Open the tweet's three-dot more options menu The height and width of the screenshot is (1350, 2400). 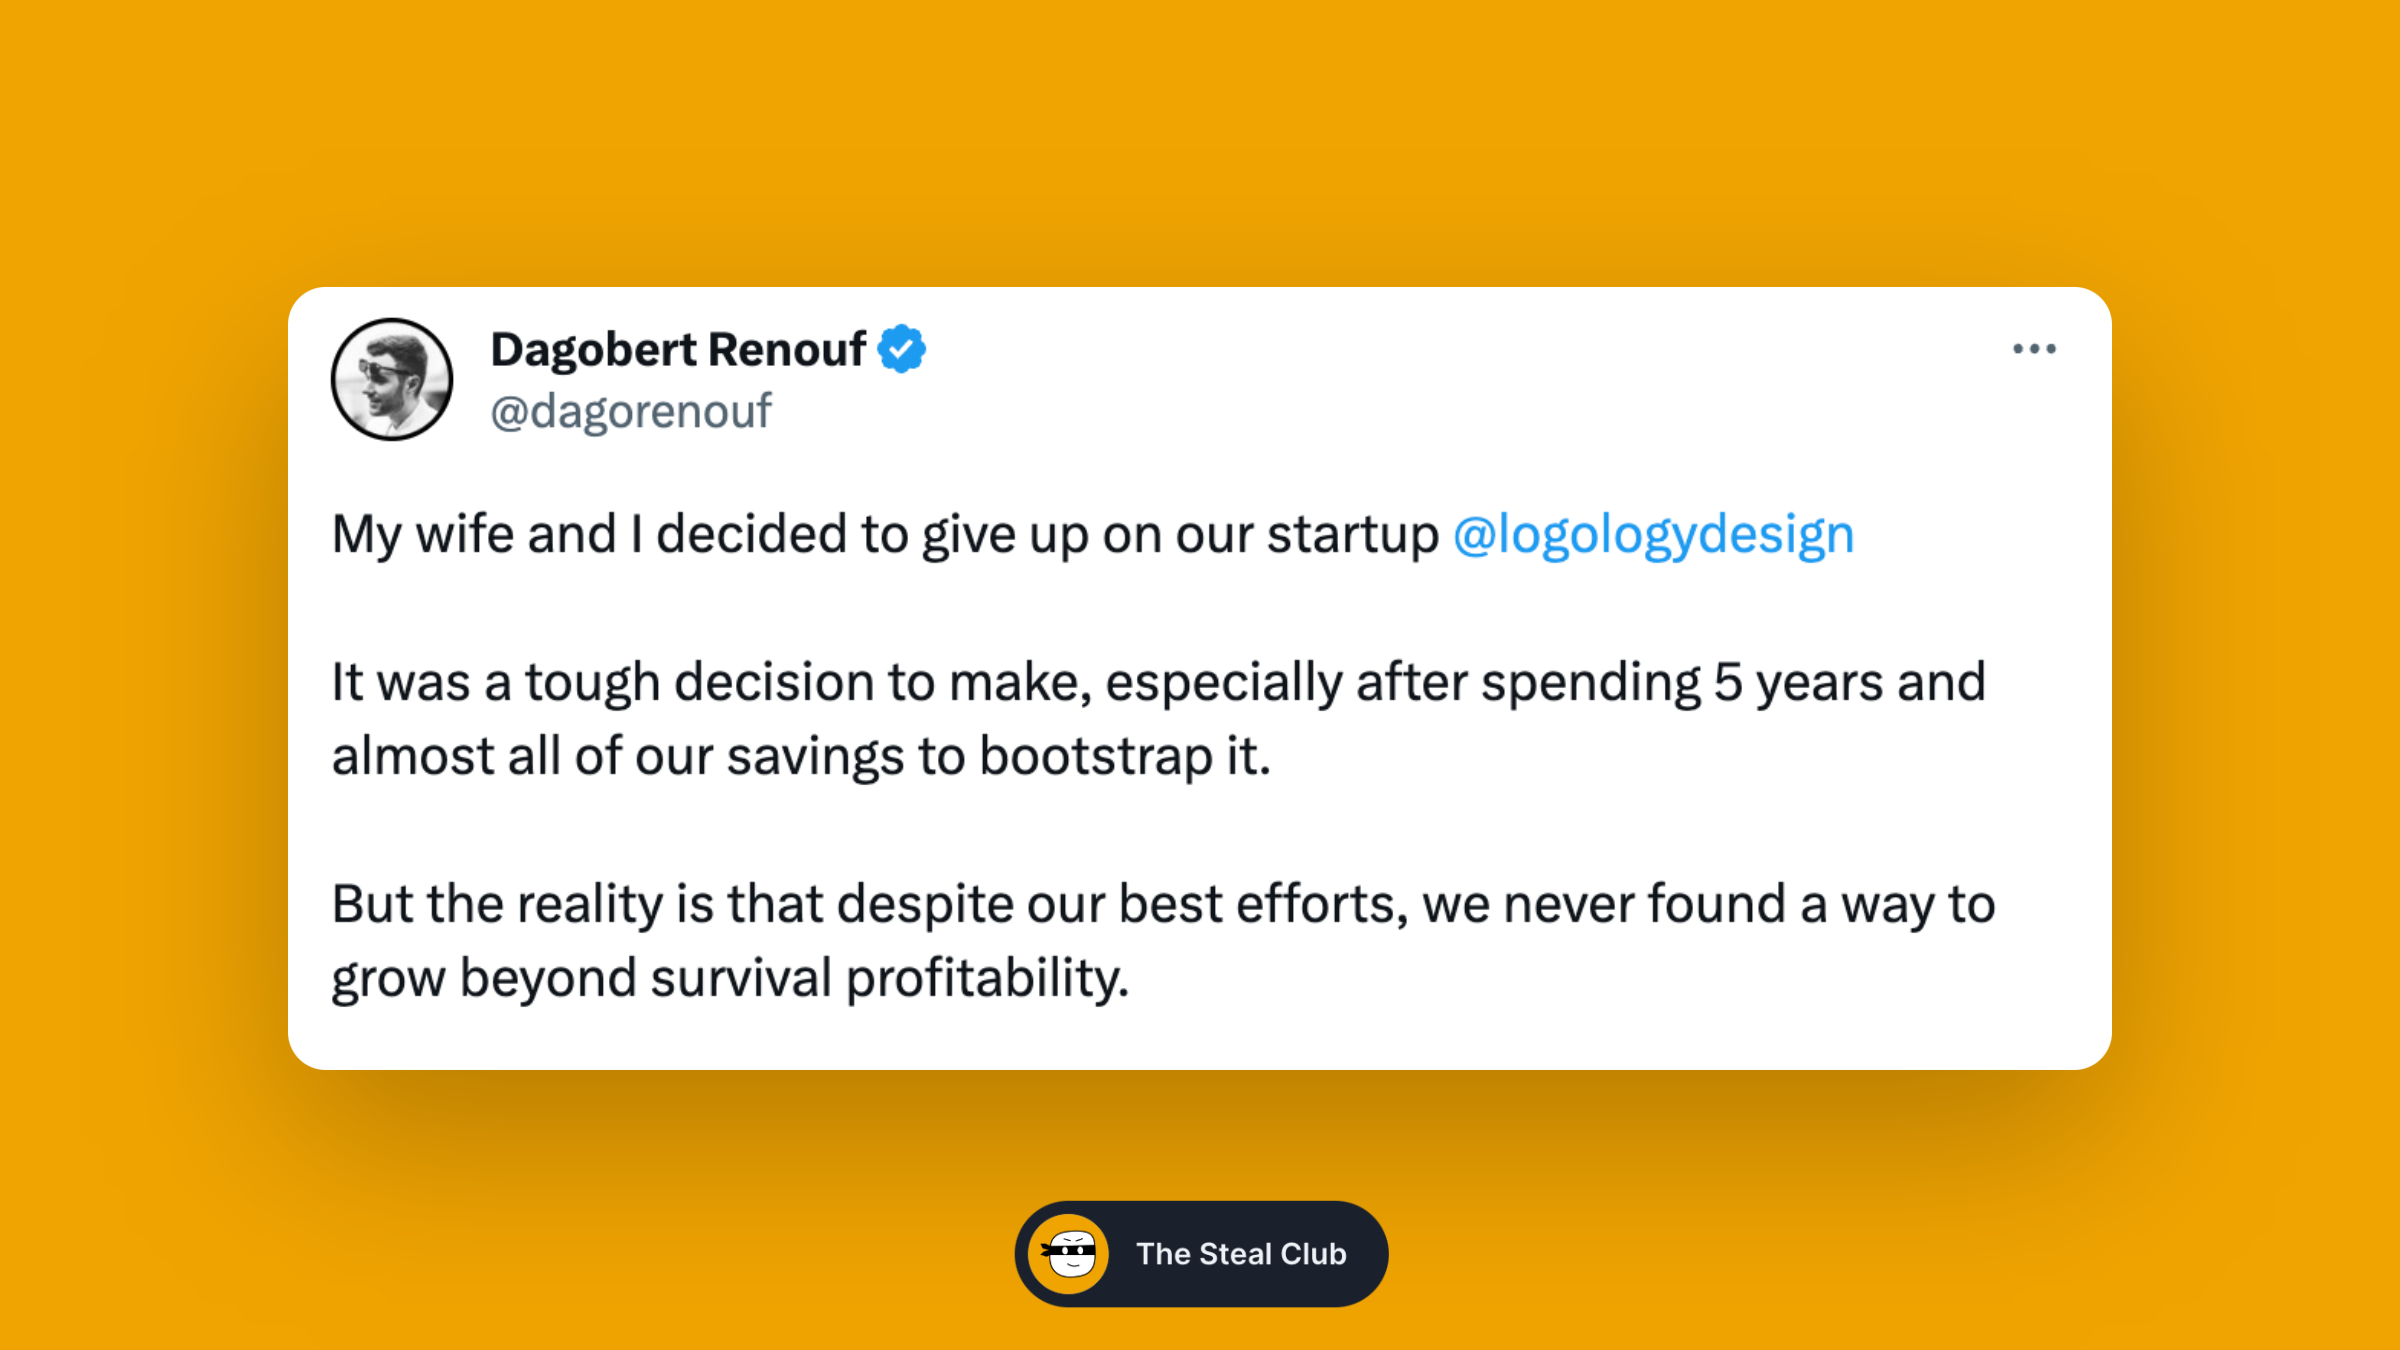2034,349
